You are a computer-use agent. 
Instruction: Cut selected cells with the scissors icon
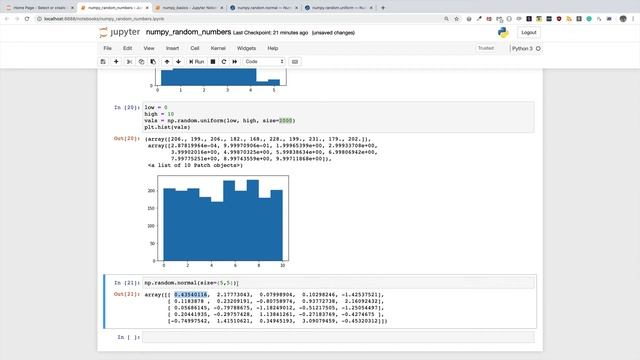[129, 62]
